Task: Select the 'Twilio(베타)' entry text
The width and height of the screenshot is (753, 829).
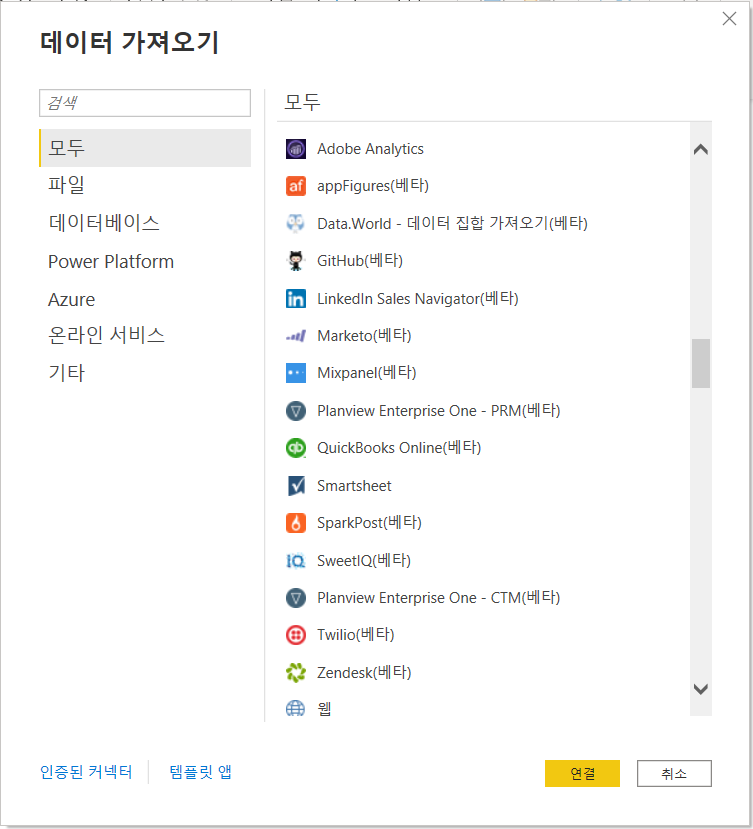Action: (355, 634)
